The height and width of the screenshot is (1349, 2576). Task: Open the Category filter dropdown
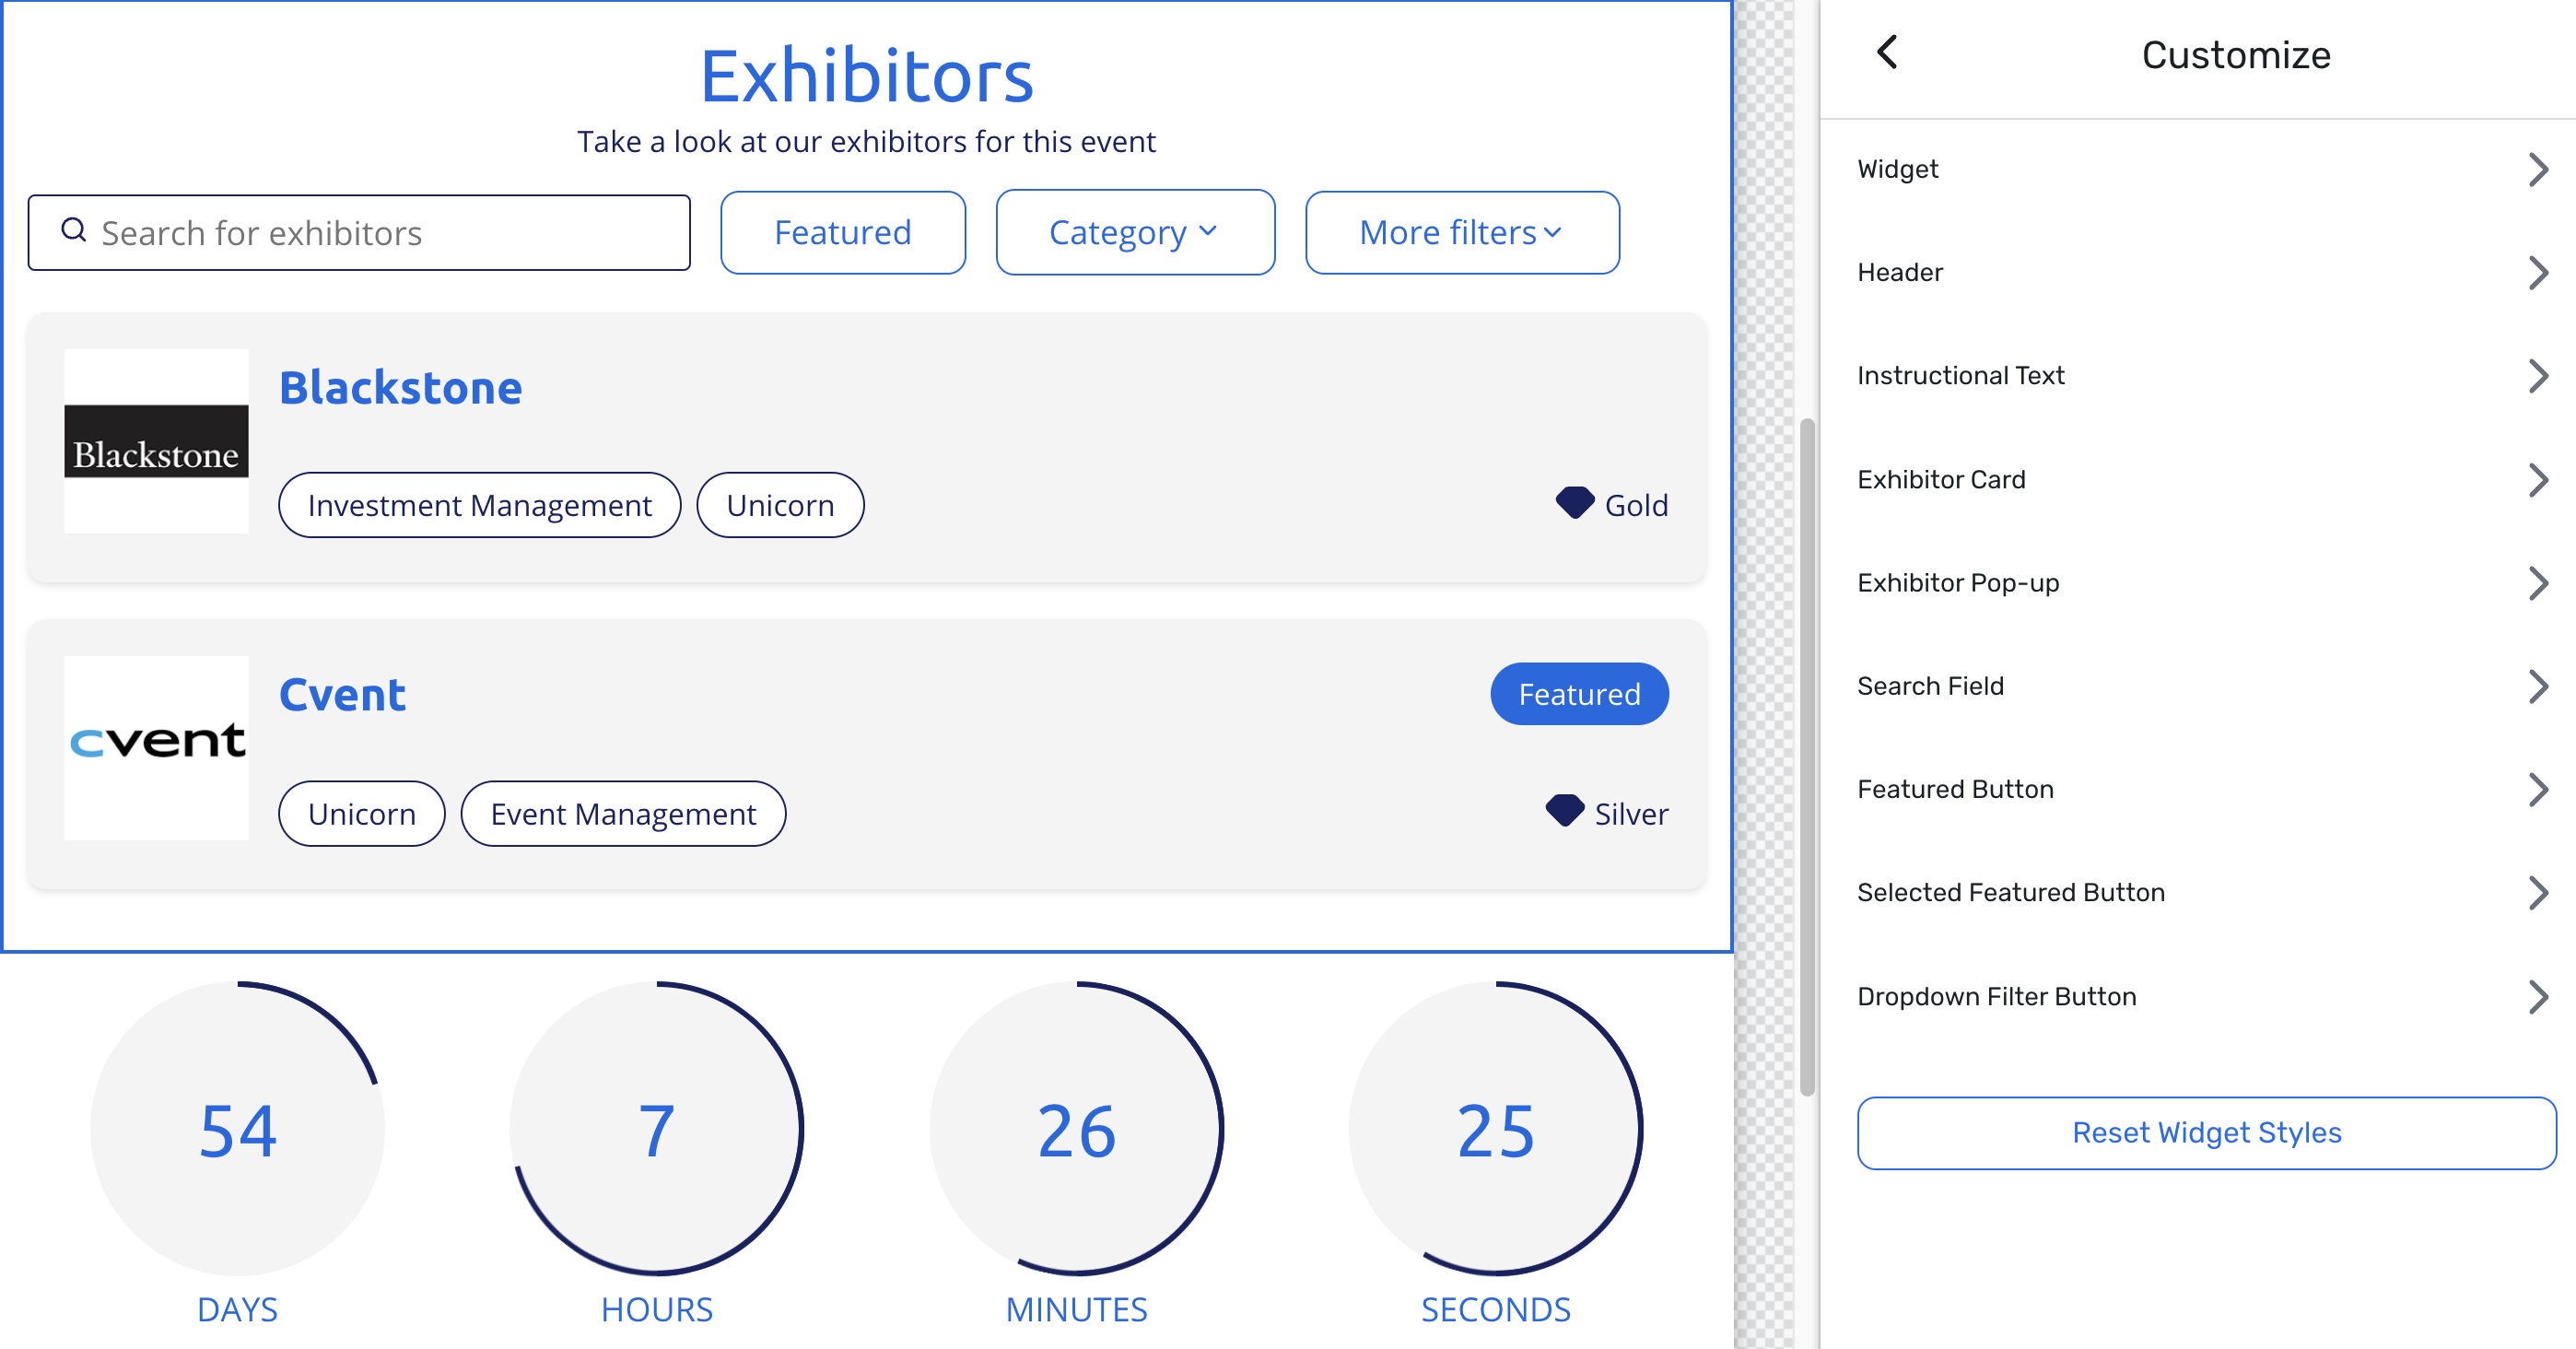pos(1135,232)
